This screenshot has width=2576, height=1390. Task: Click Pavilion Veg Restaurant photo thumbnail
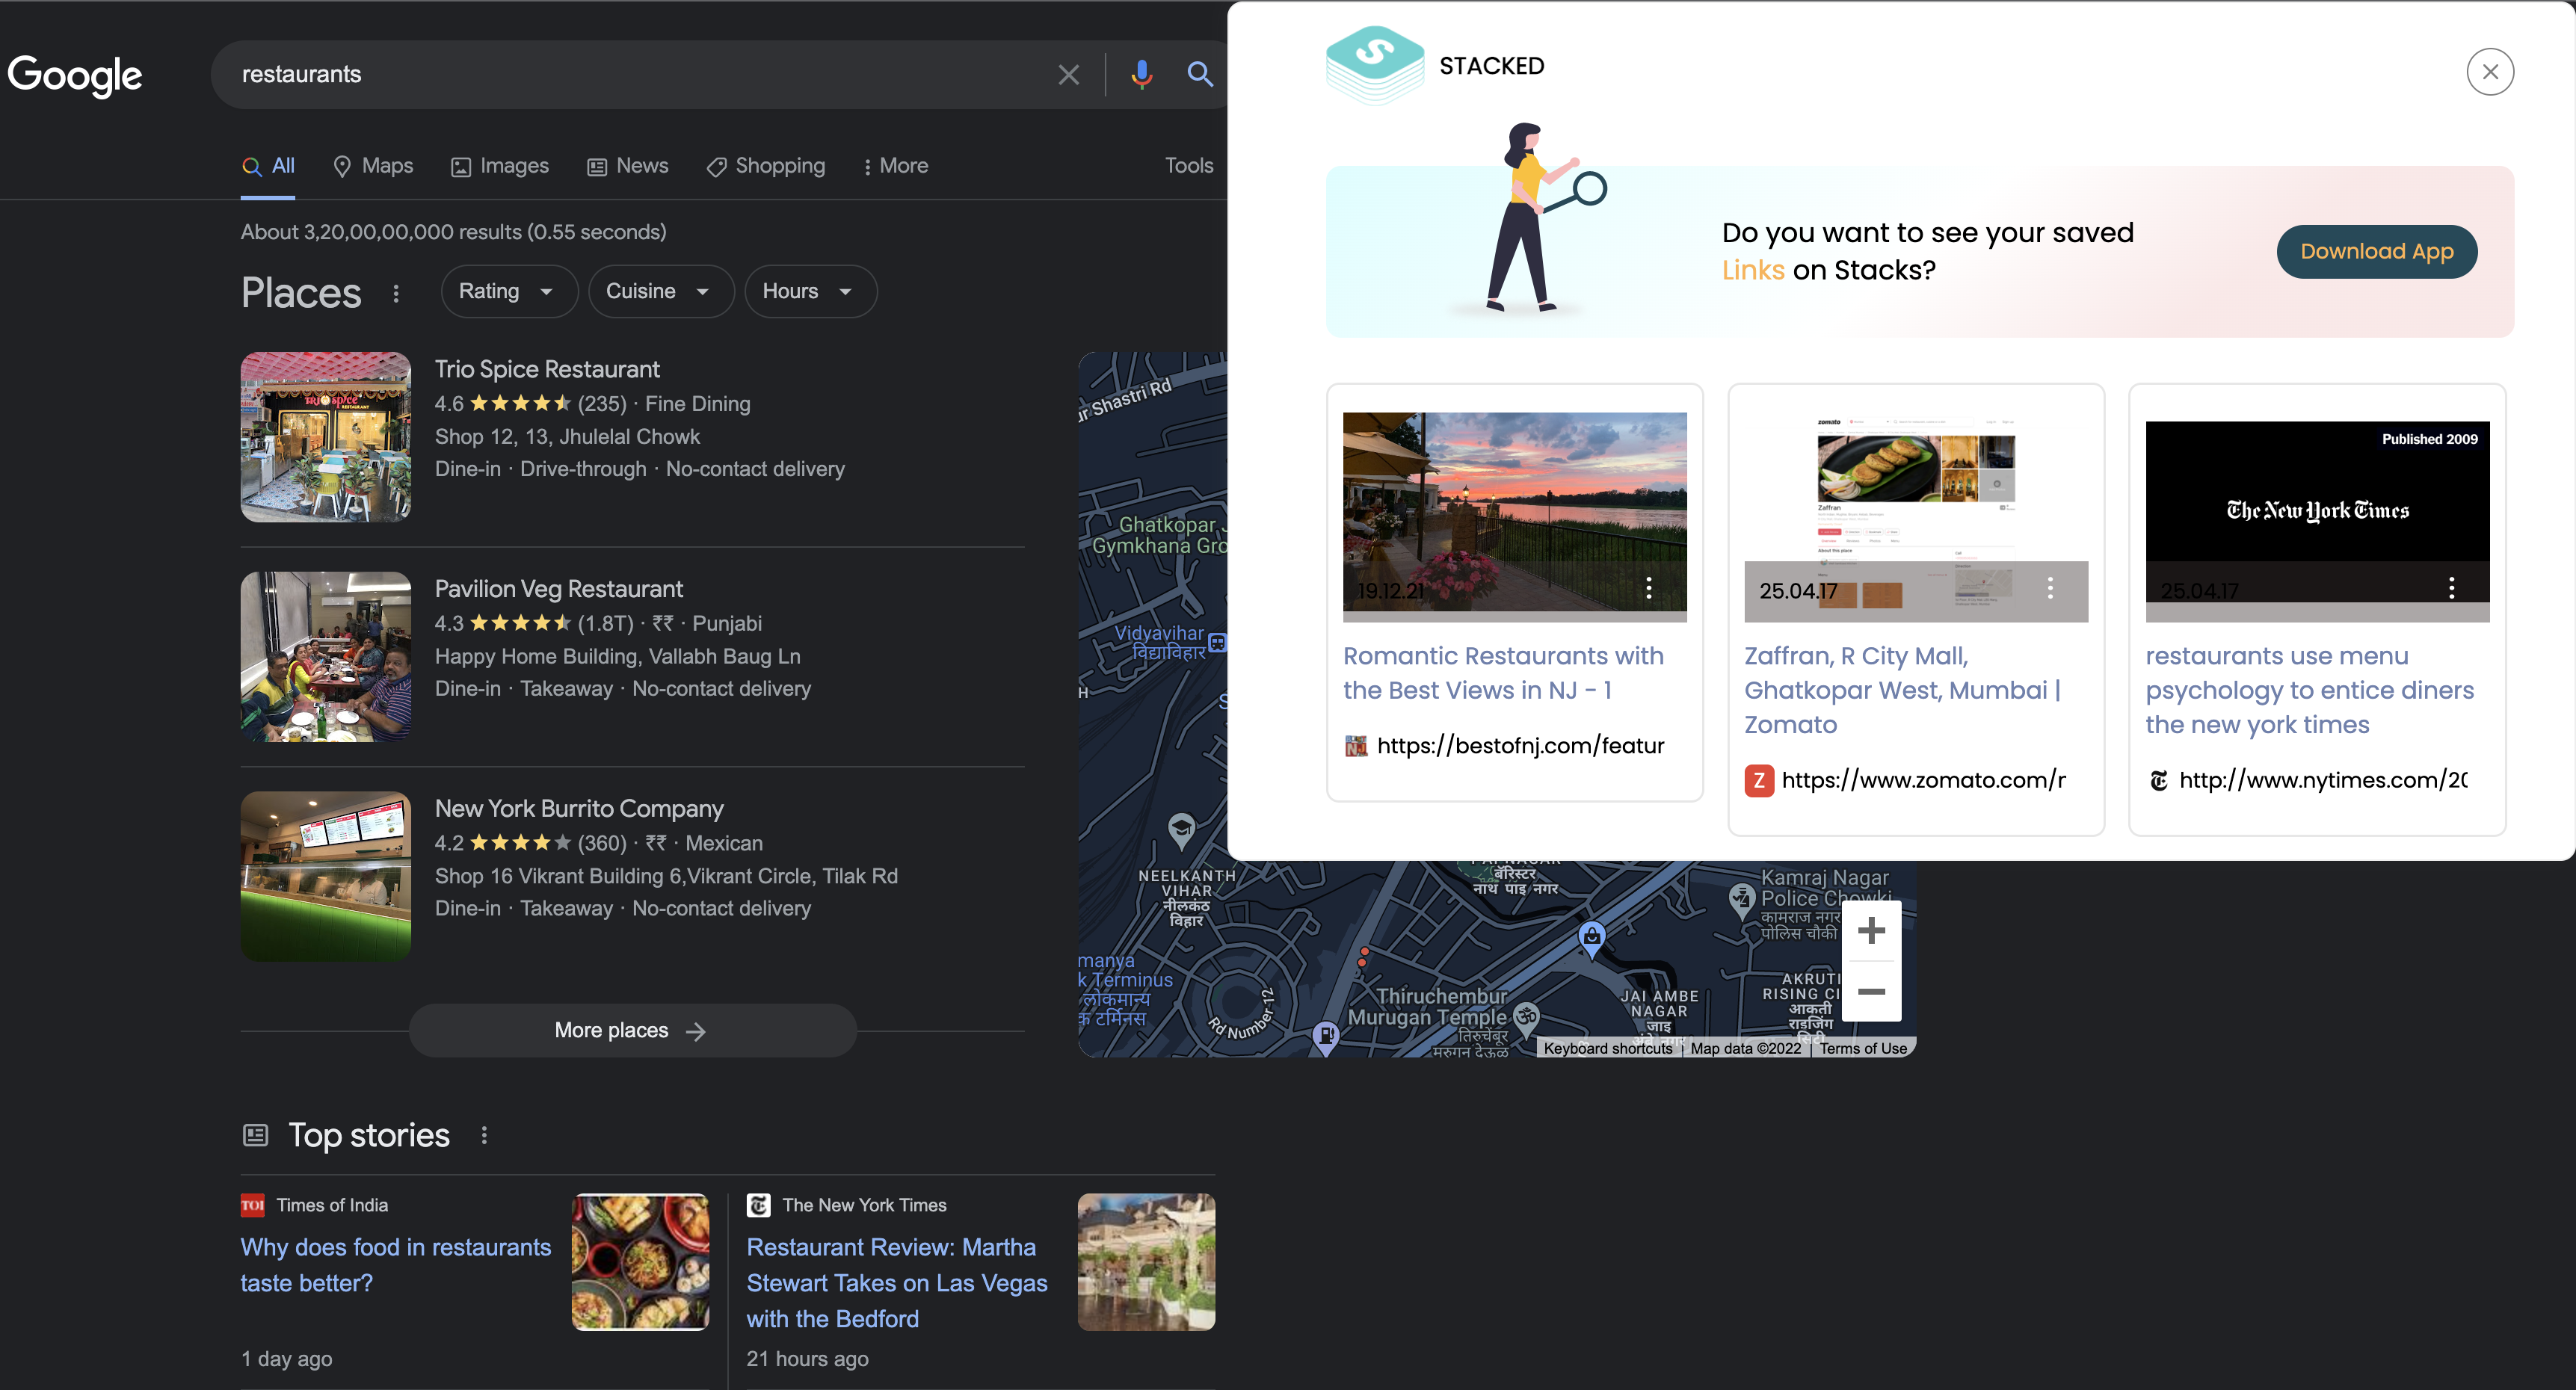click(x=326, y=657)
